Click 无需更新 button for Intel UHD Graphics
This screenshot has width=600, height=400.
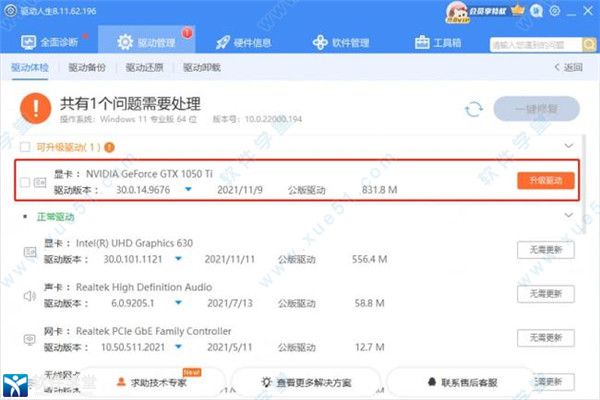click(x=546, y=250)
